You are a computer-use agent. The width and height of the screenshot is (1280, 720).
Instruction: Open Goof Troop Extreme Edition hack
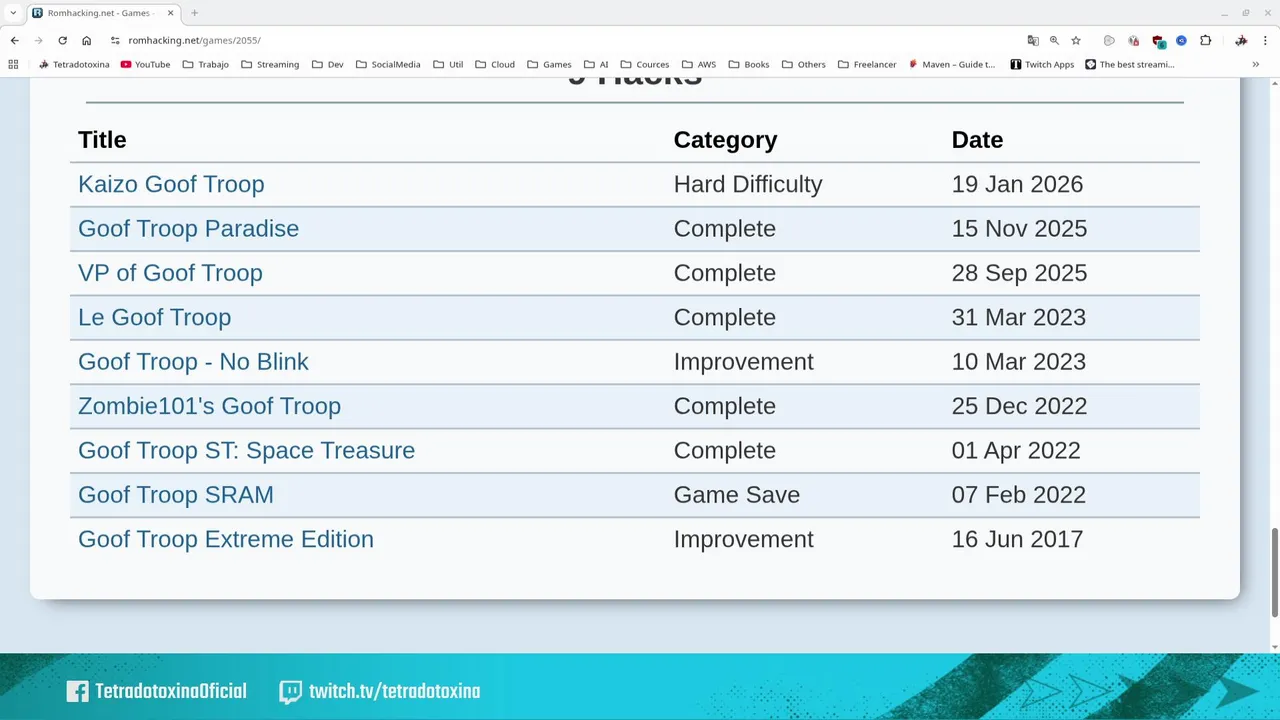(226, 539)
